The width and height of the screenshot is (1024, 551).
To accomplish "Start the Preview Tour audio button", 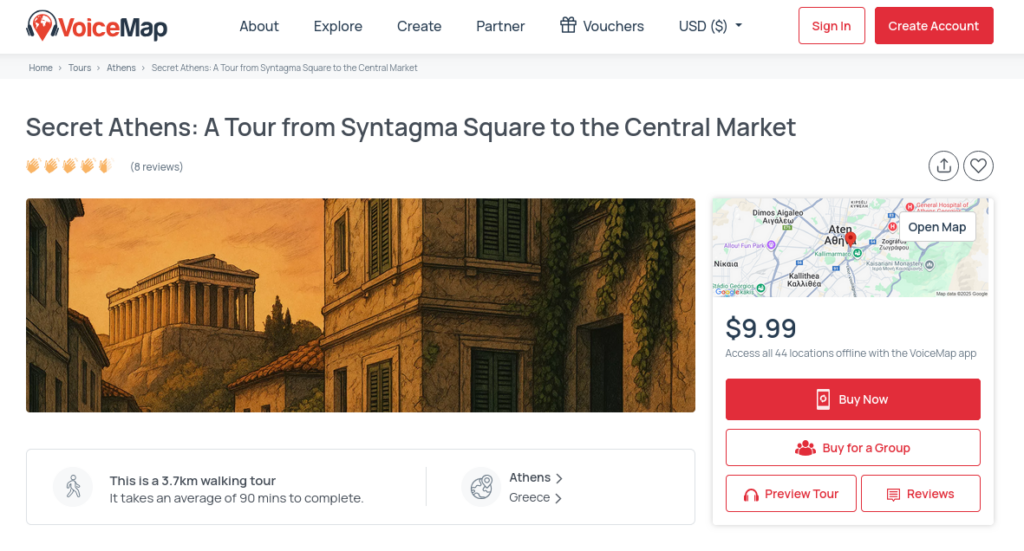I will click(790, 494).
